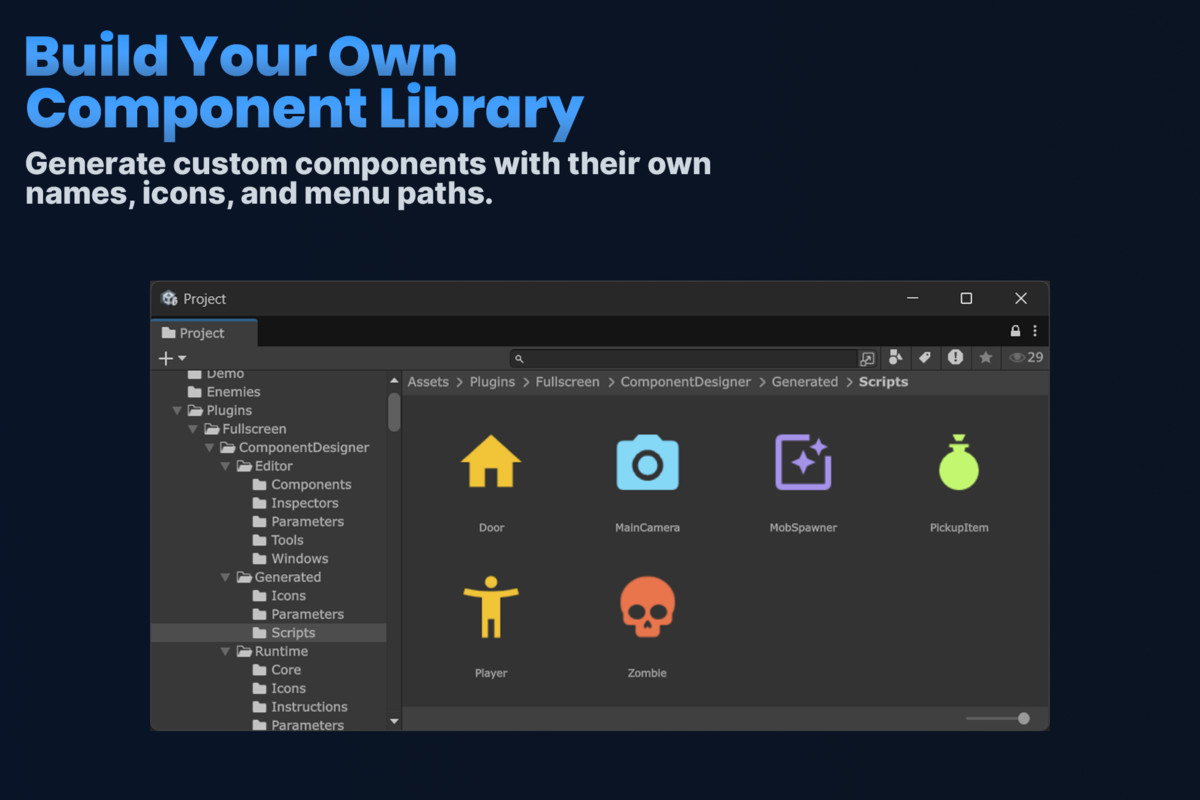Toggle the Project panel lock
Viewport: 1200px width, 800px height.
coord(1015,331)
